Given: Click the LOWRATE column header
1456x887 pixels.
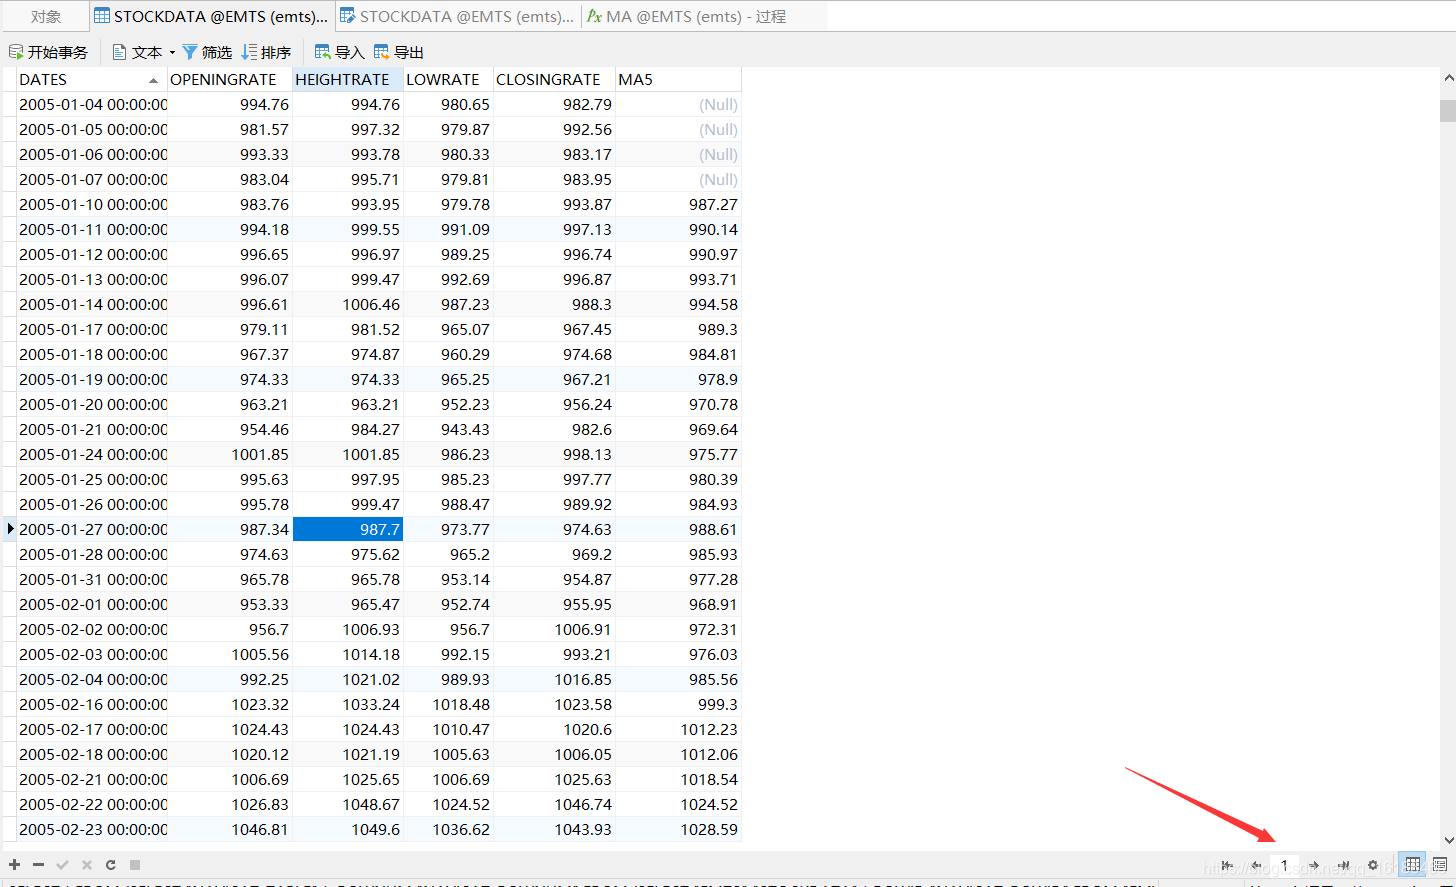Looking at the screenshot, I should (x=448, y=79).
